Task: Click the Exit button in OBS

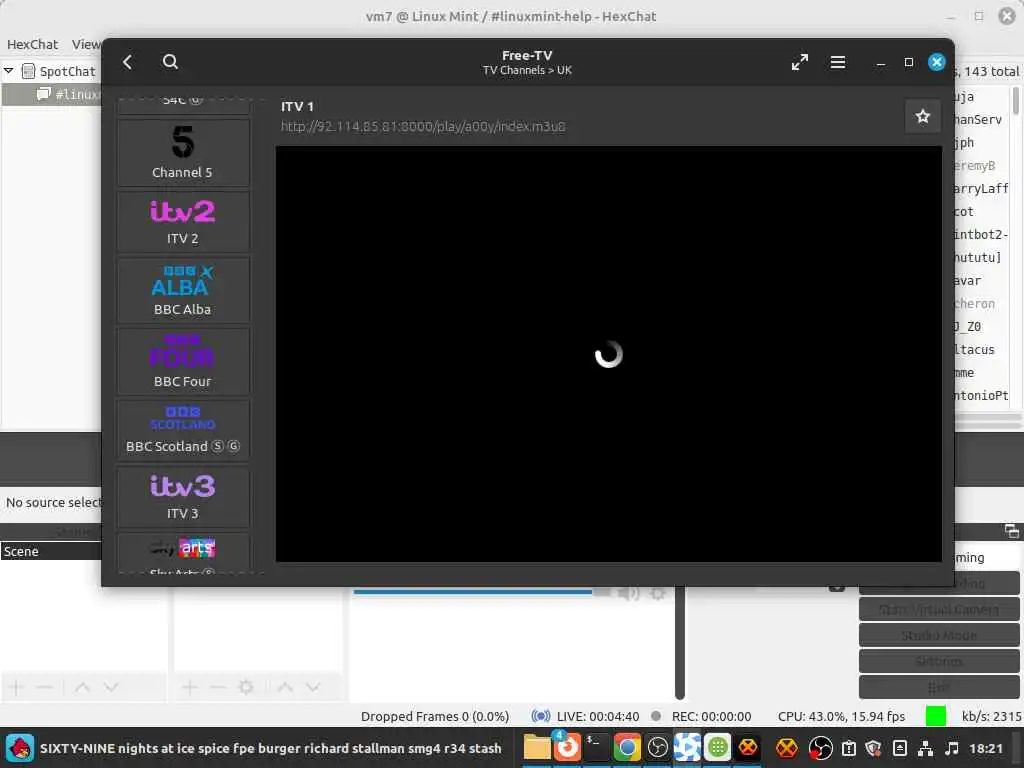Action: [939, 687]
